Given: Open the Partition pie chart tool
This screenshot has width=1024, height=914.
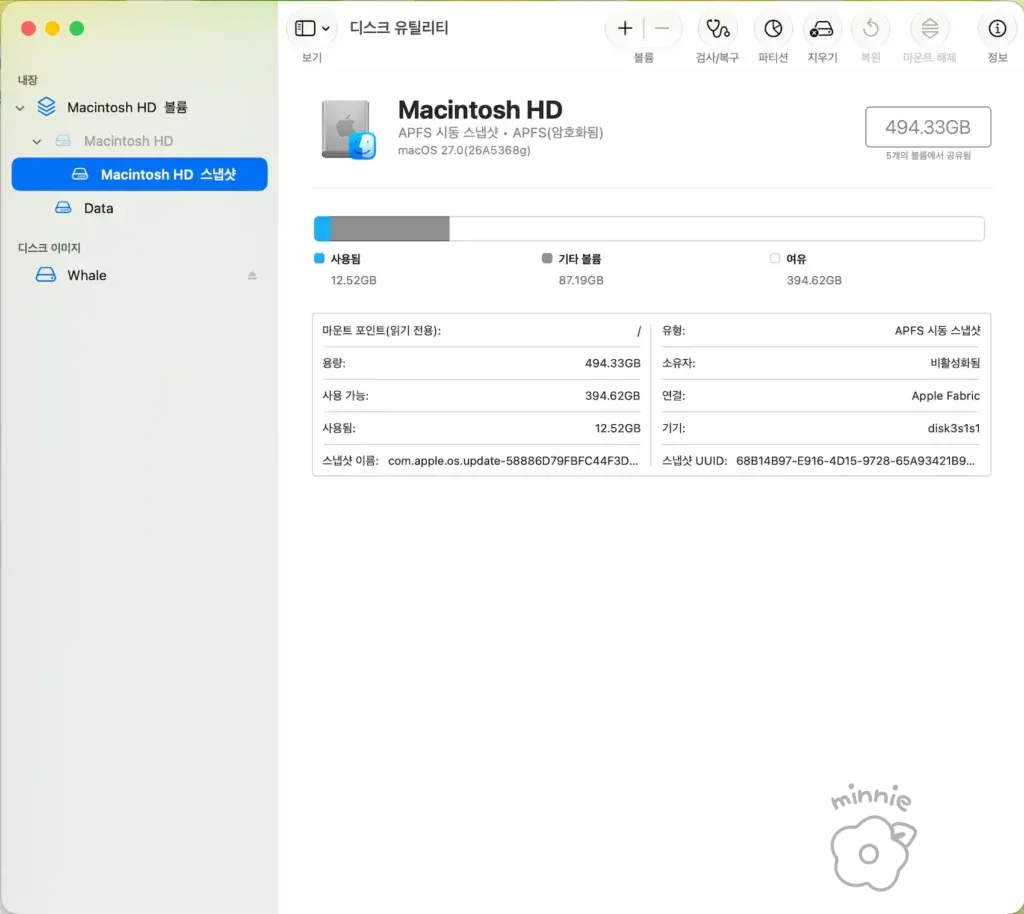Looking at the screenshot, I should pos(773,29).
